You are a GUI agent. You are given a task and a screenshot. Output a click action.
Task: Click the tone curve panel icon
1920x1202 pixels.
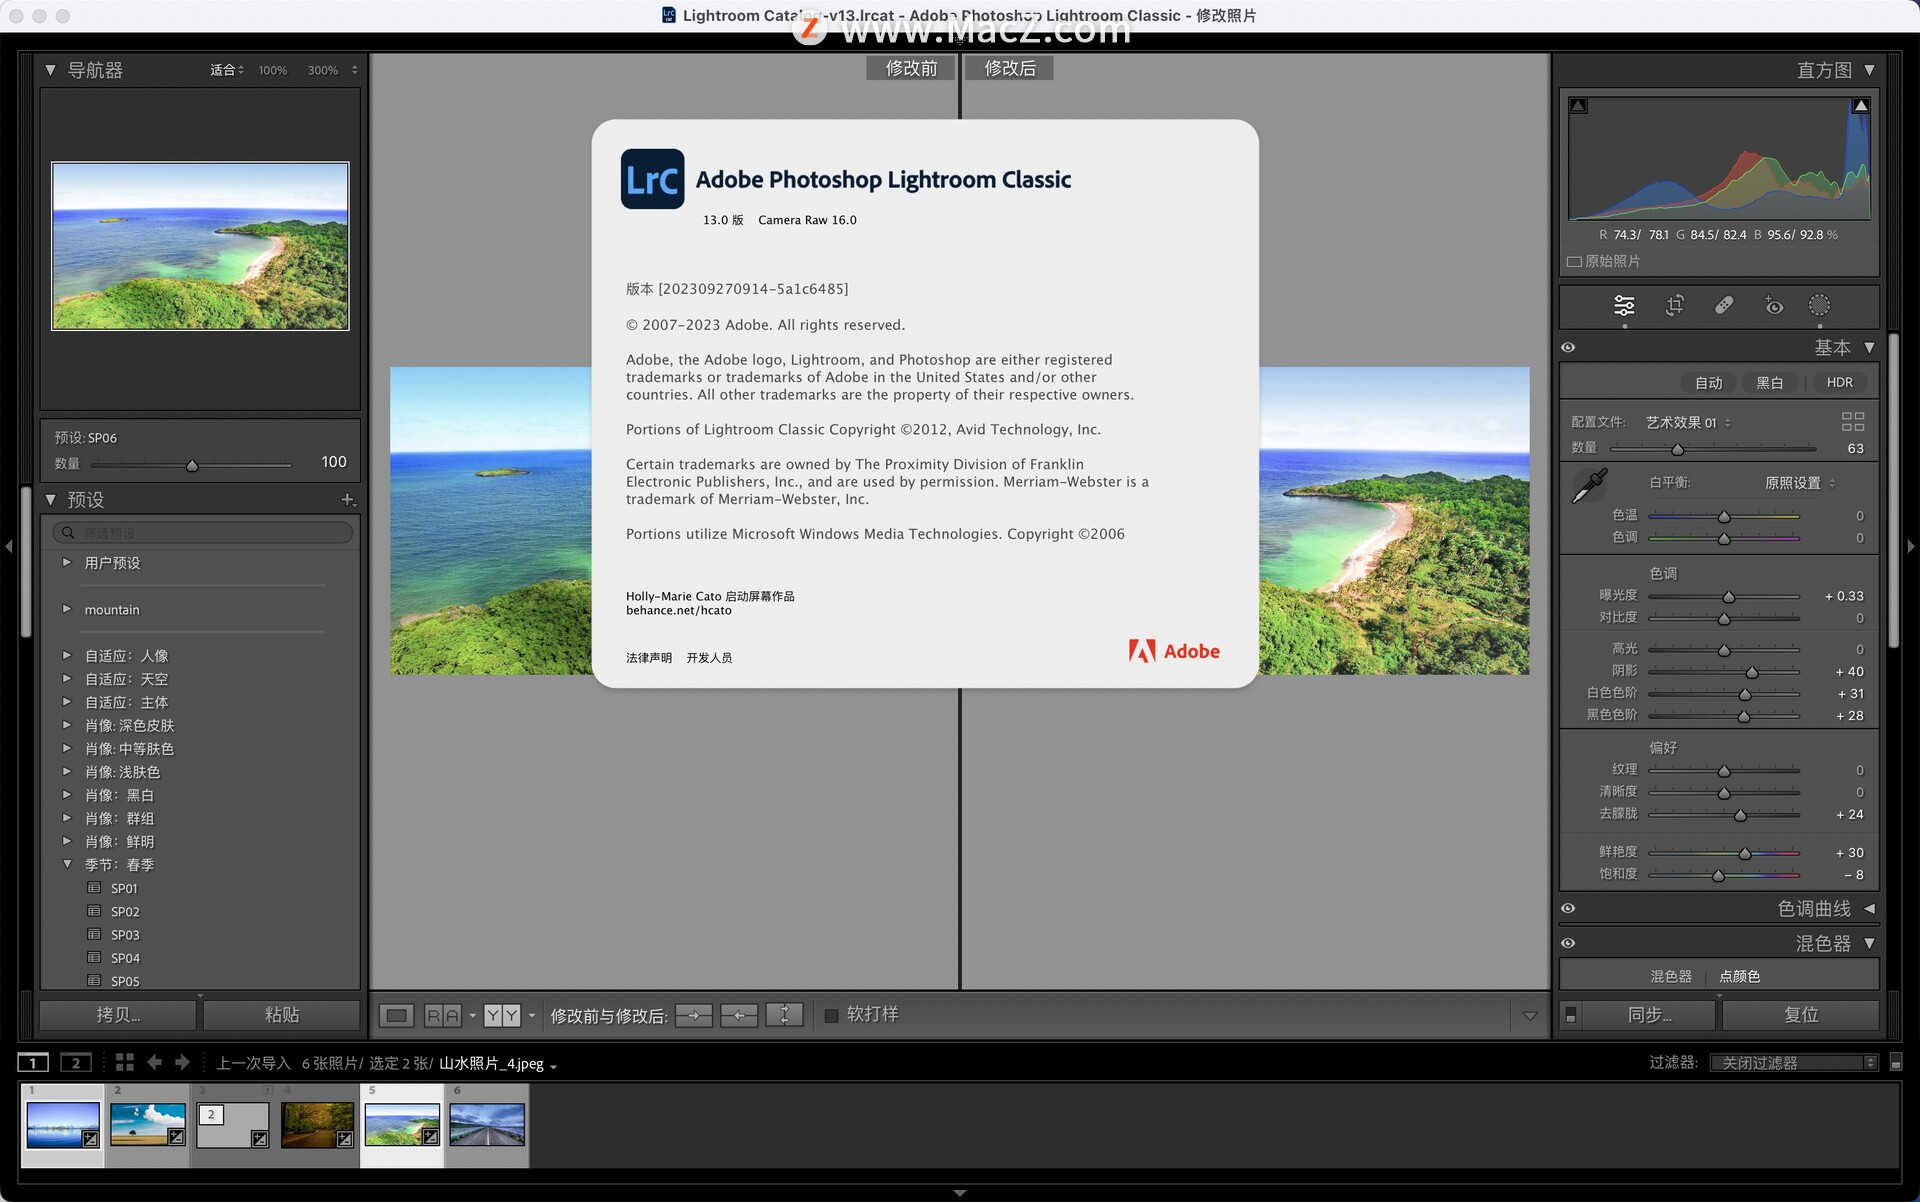point(1869,908)
